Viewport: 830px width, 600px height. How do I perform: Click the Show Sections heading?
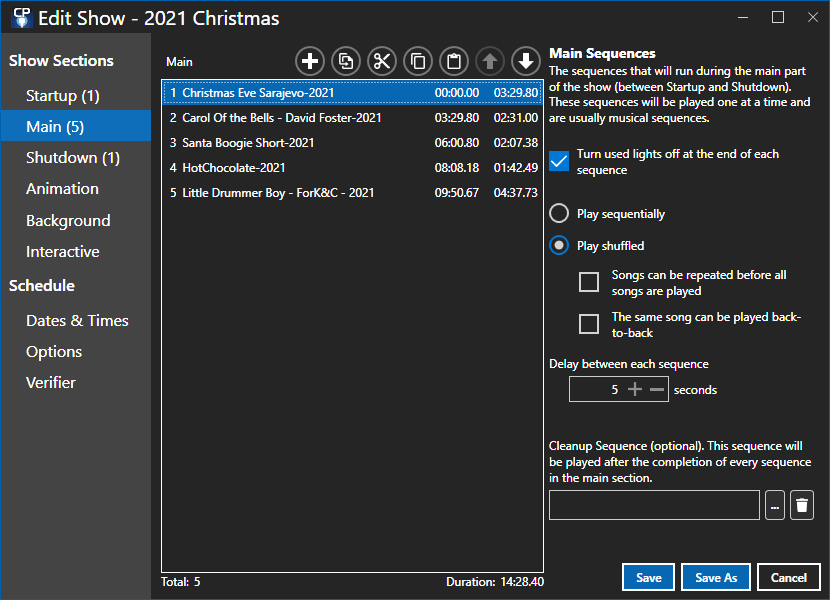[61, 61]
